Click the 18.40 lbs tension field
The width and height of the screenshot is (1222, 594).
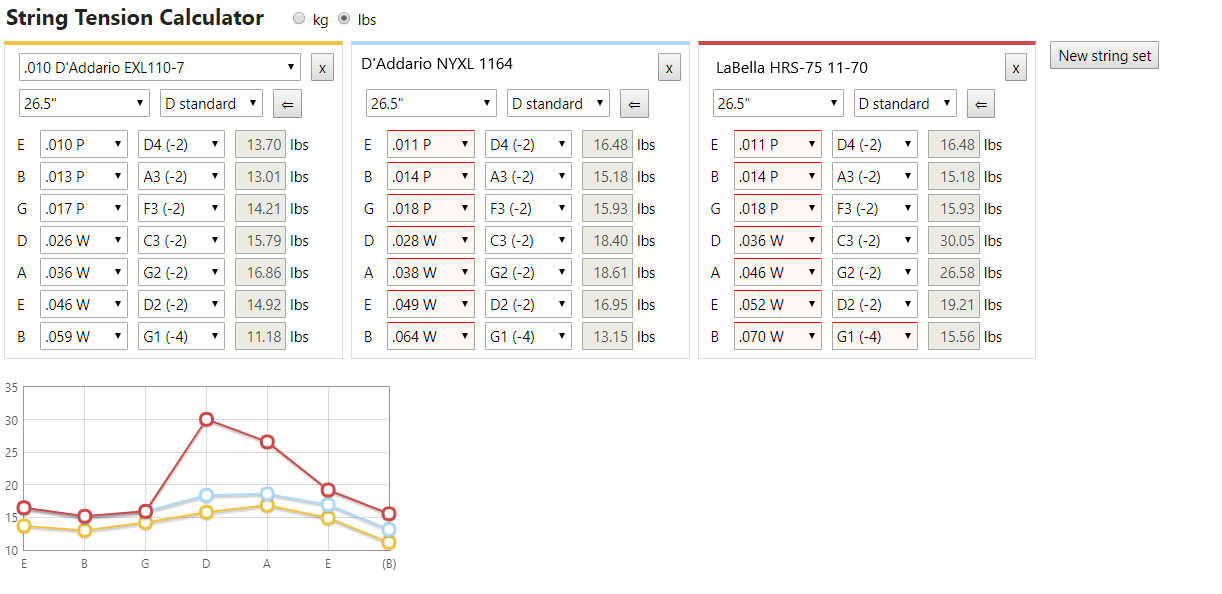click(607, 240)
